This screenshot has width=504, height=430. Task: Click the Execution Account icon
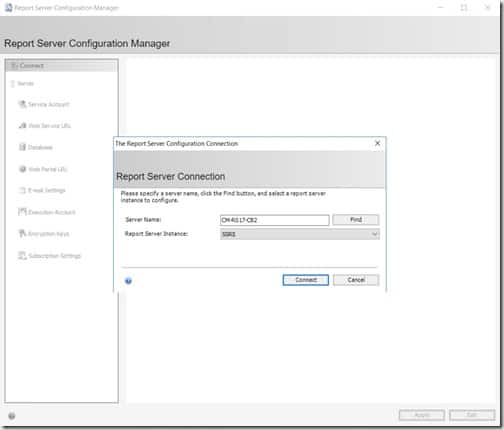coord(22,212)
